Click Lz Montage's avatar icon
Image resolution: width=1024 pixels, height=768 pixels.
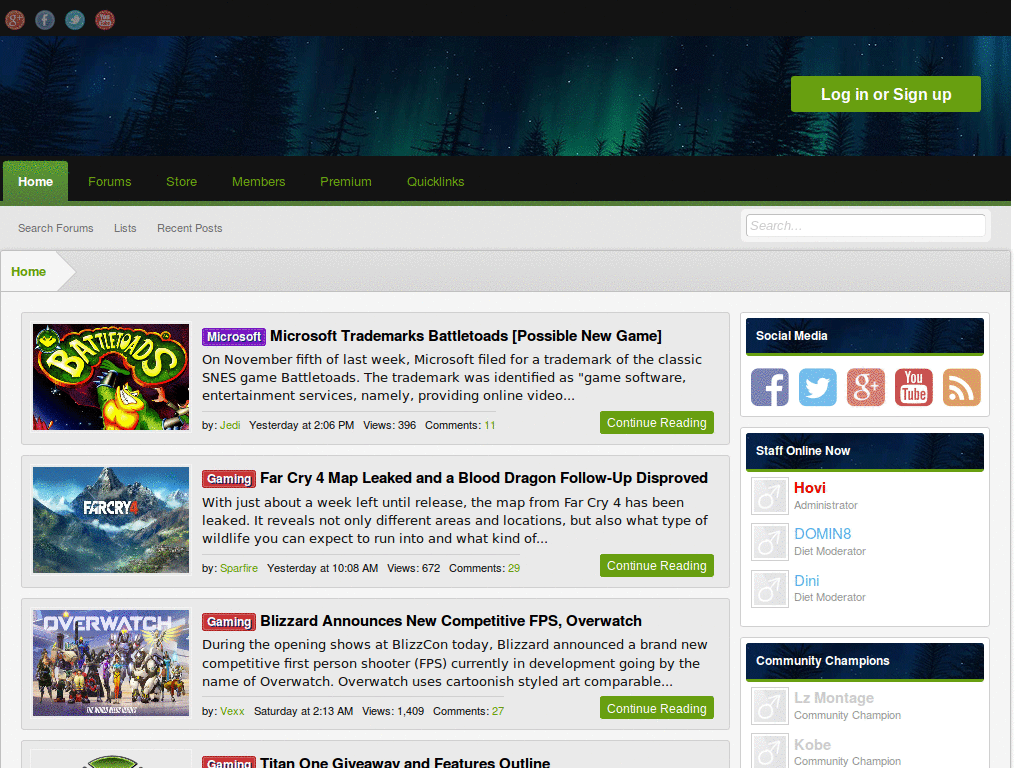pos(770,706)
